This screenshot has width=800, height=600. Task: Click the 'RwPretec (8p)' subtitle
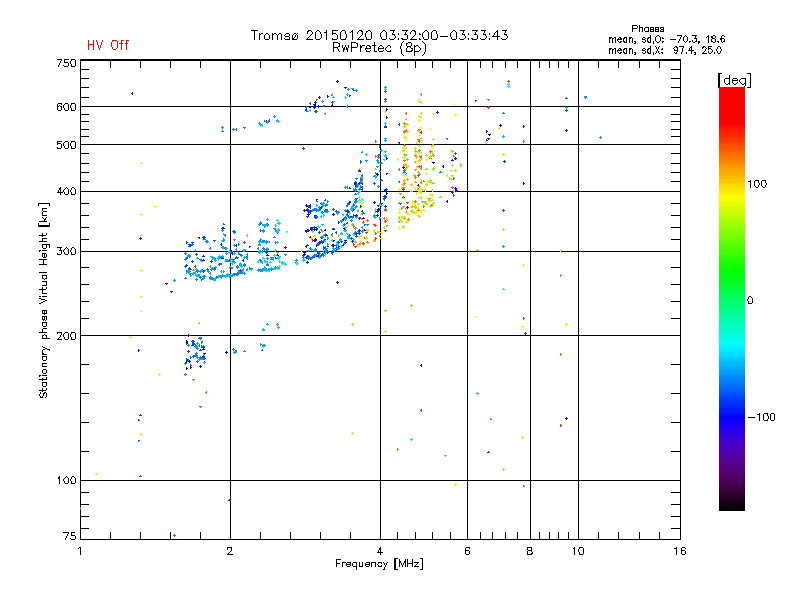pyautogui.click(x=379, y=48)
